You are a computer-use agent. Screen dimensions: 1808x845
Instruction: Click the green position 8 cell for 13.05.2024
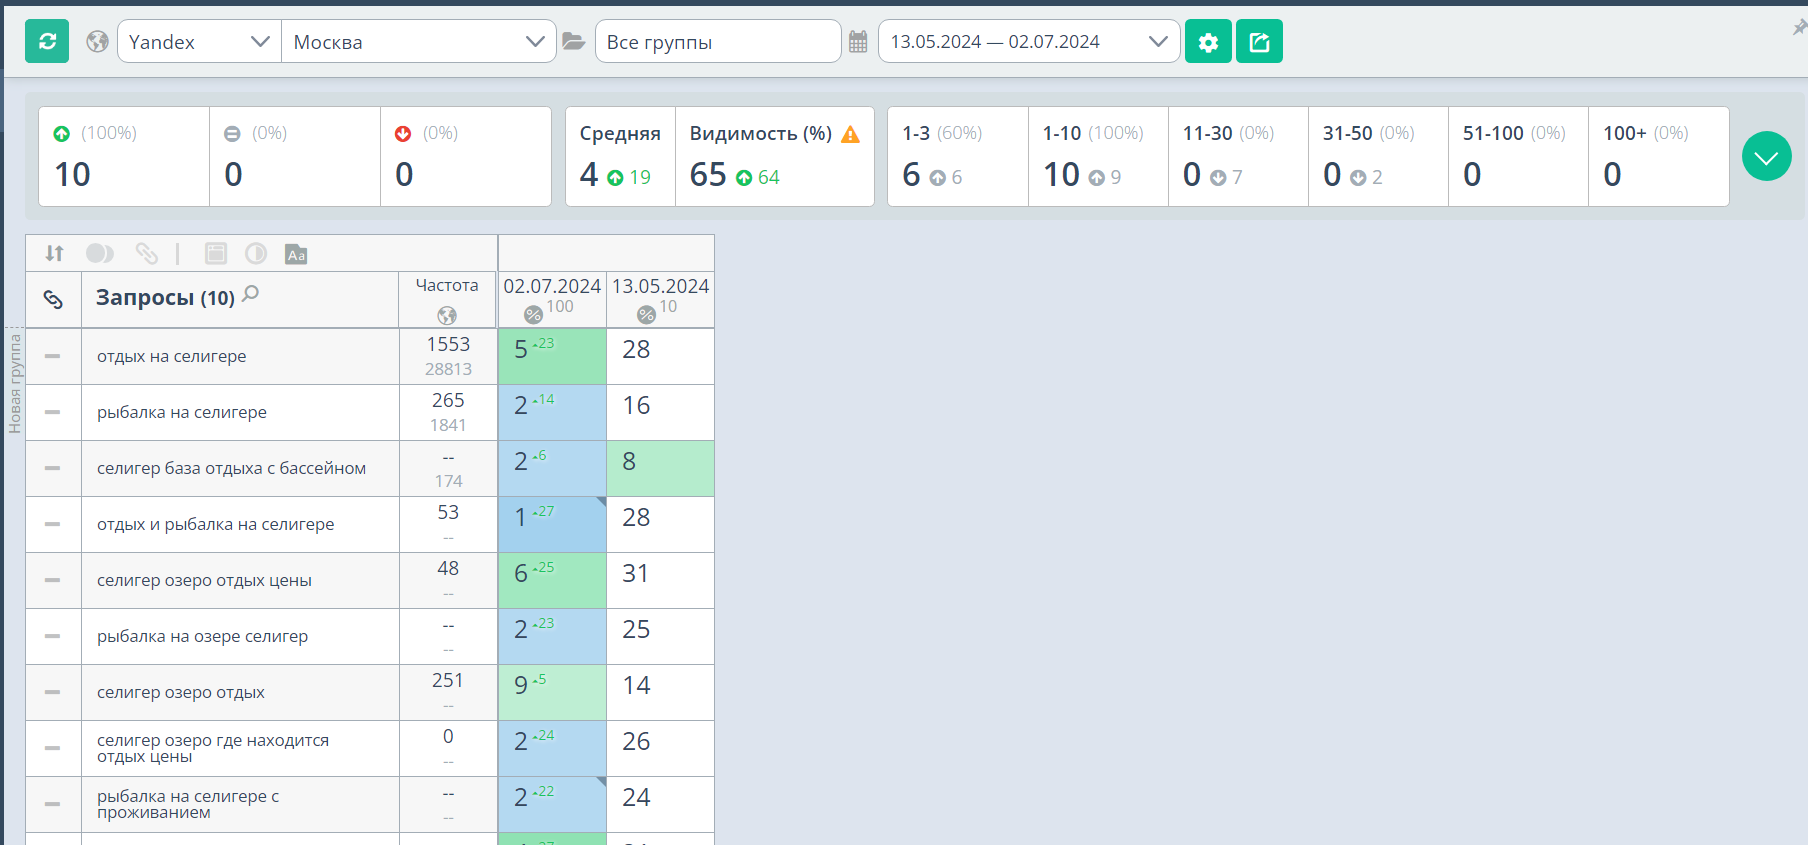tap(660, 468)
